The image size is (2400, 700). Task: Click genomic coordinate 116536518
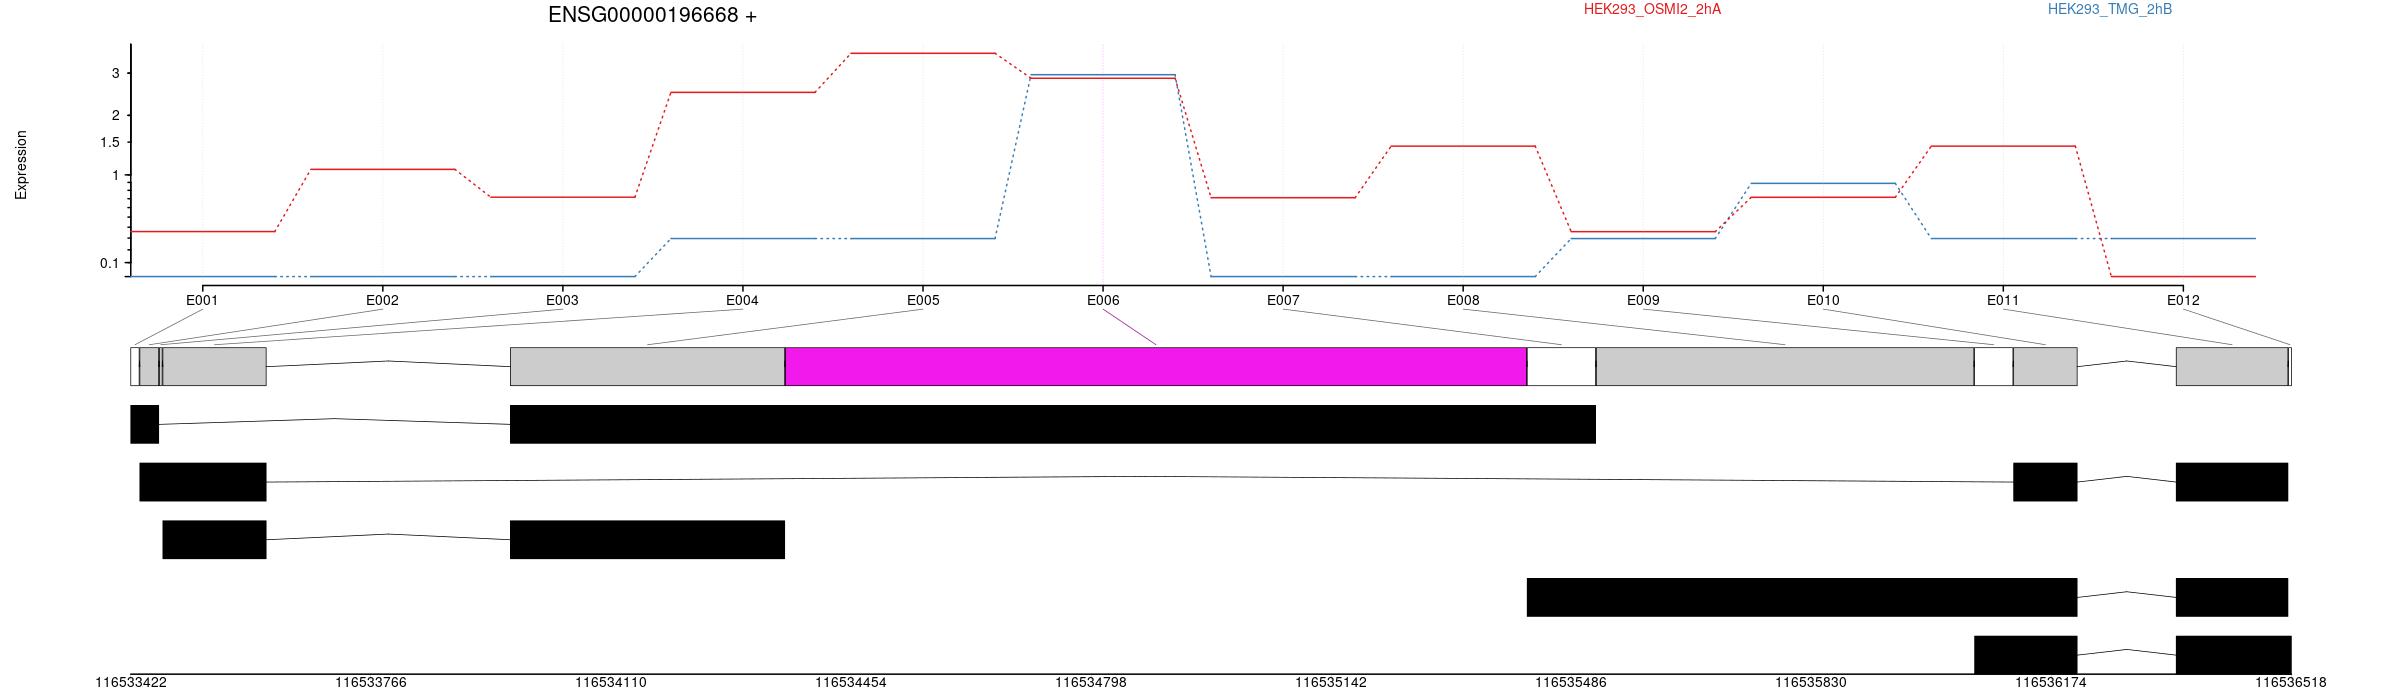[2291, 683]
